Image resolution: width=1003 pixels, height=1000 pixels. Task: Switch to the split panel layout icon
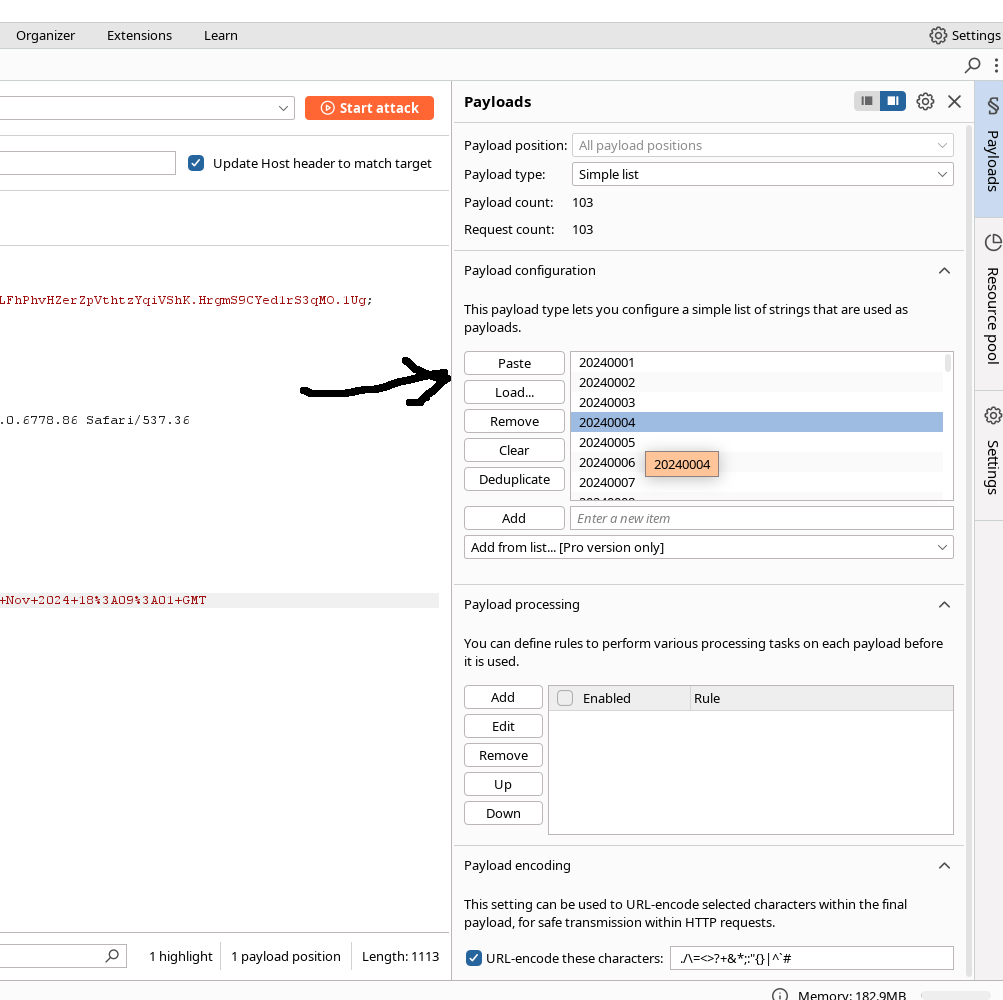click(x=893, y=101)
